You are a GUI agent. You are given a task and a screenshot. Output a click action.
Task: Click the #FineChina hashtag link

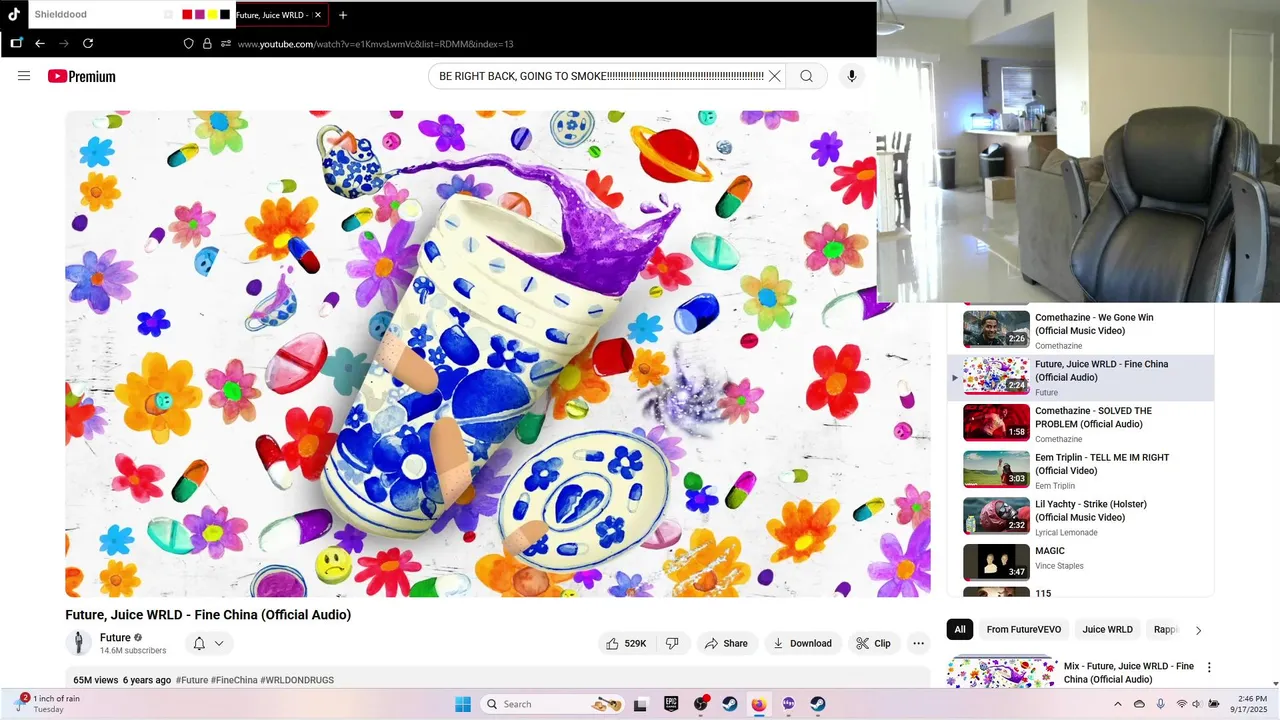pos(234,680)
